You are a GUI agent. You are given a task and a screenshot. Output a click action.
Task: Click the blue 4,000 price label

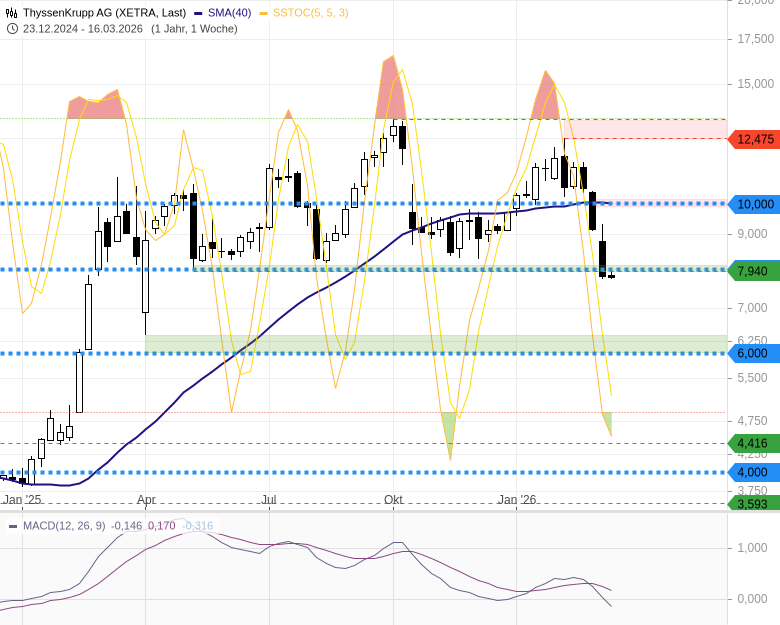(754, 472)
